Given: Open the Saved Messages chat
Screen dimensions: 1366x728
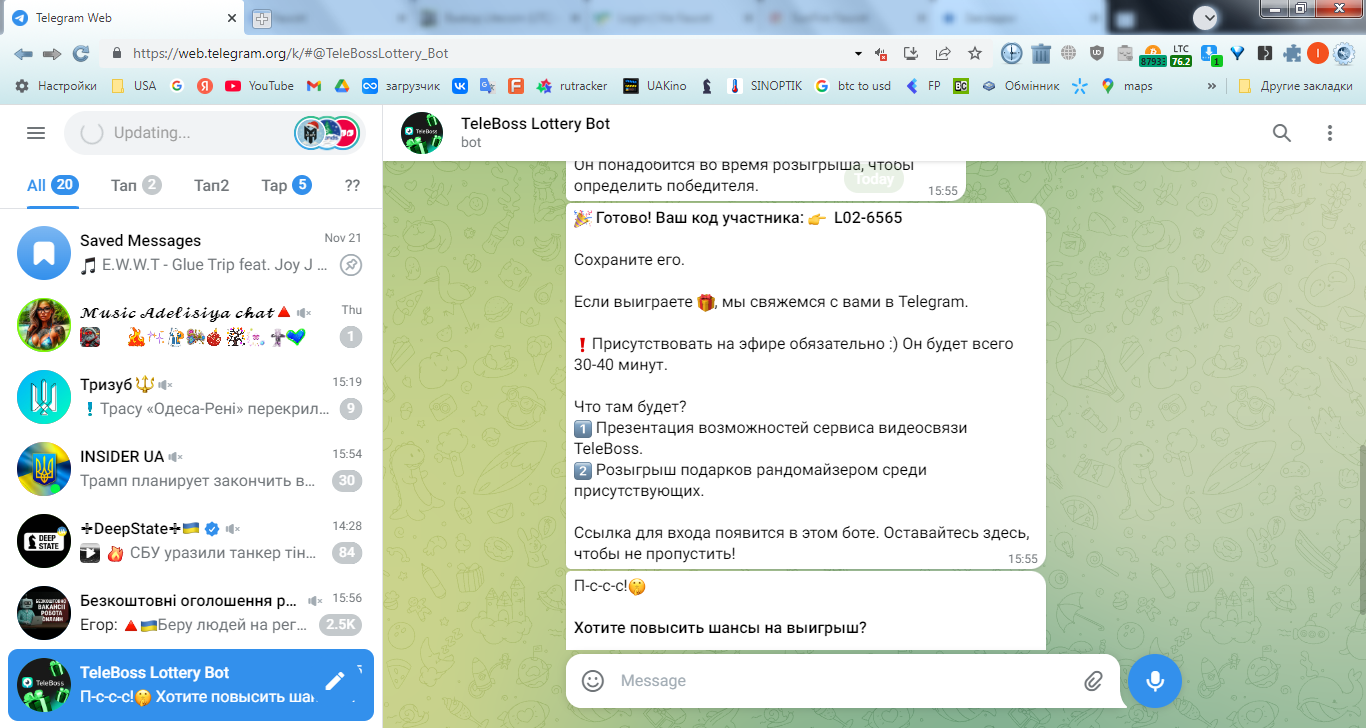Looking at the screenshot, I should coord(191,254).
